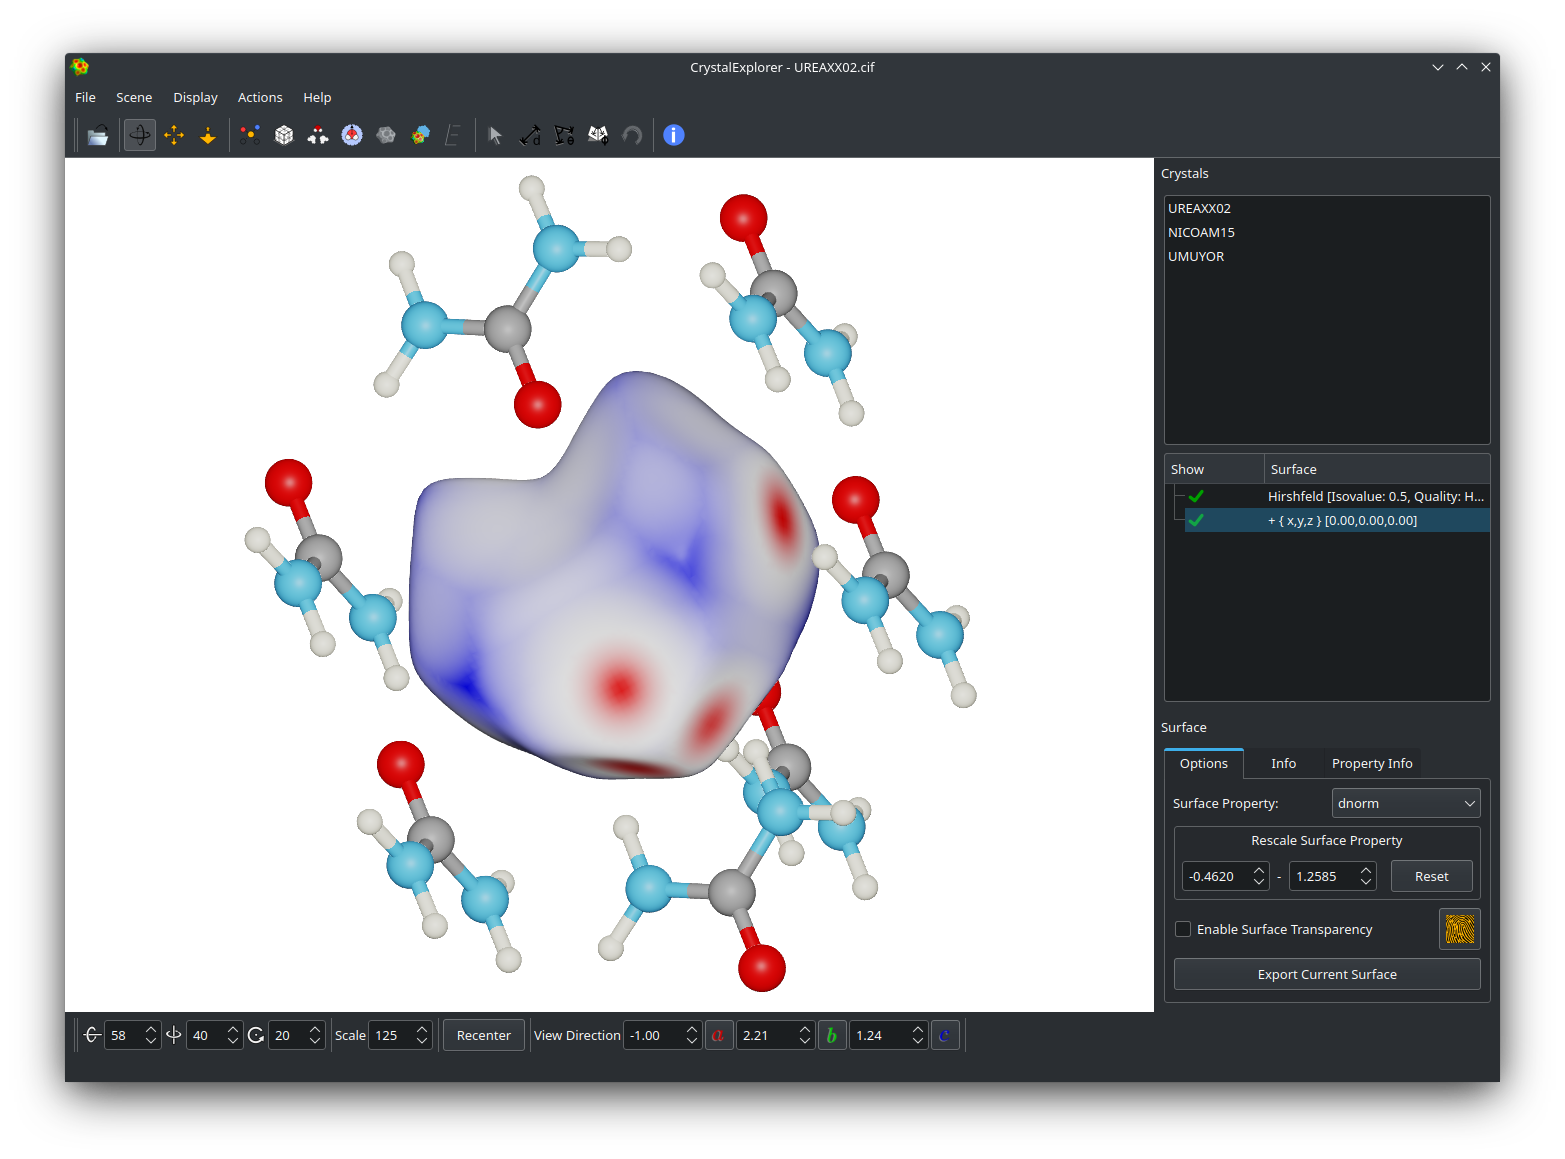Screen dimensions: 1565x1159
Task: Click the fingerprint plot icon button
Action: click(x=1459, y=930)
